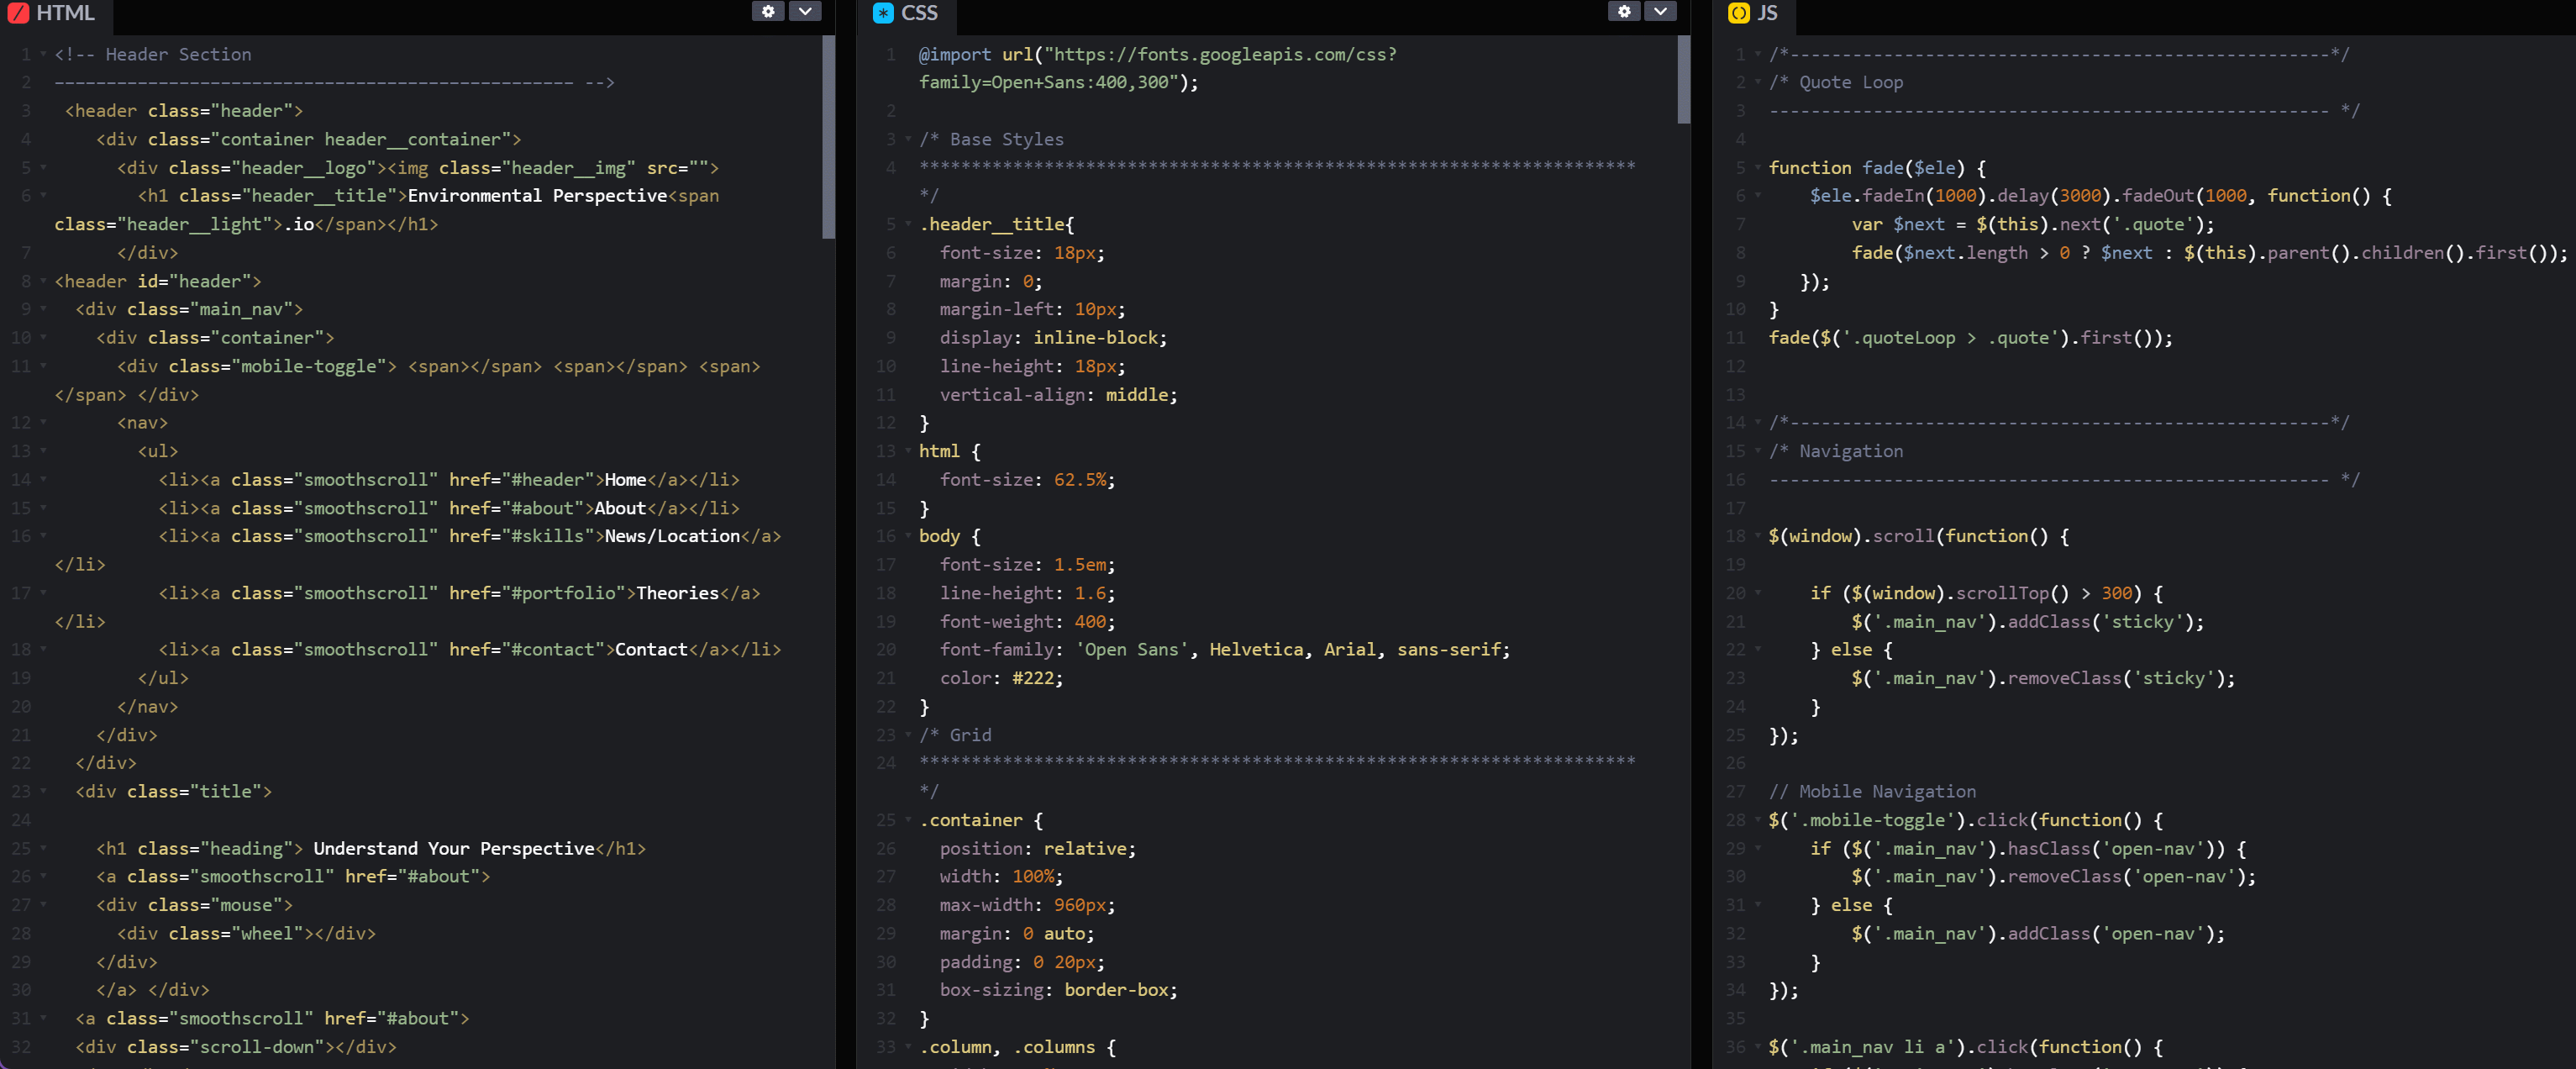Fold the scrollTop() > 300 if block
Viewport: 2576px width, 1069px height.
tap(1757, 593)
